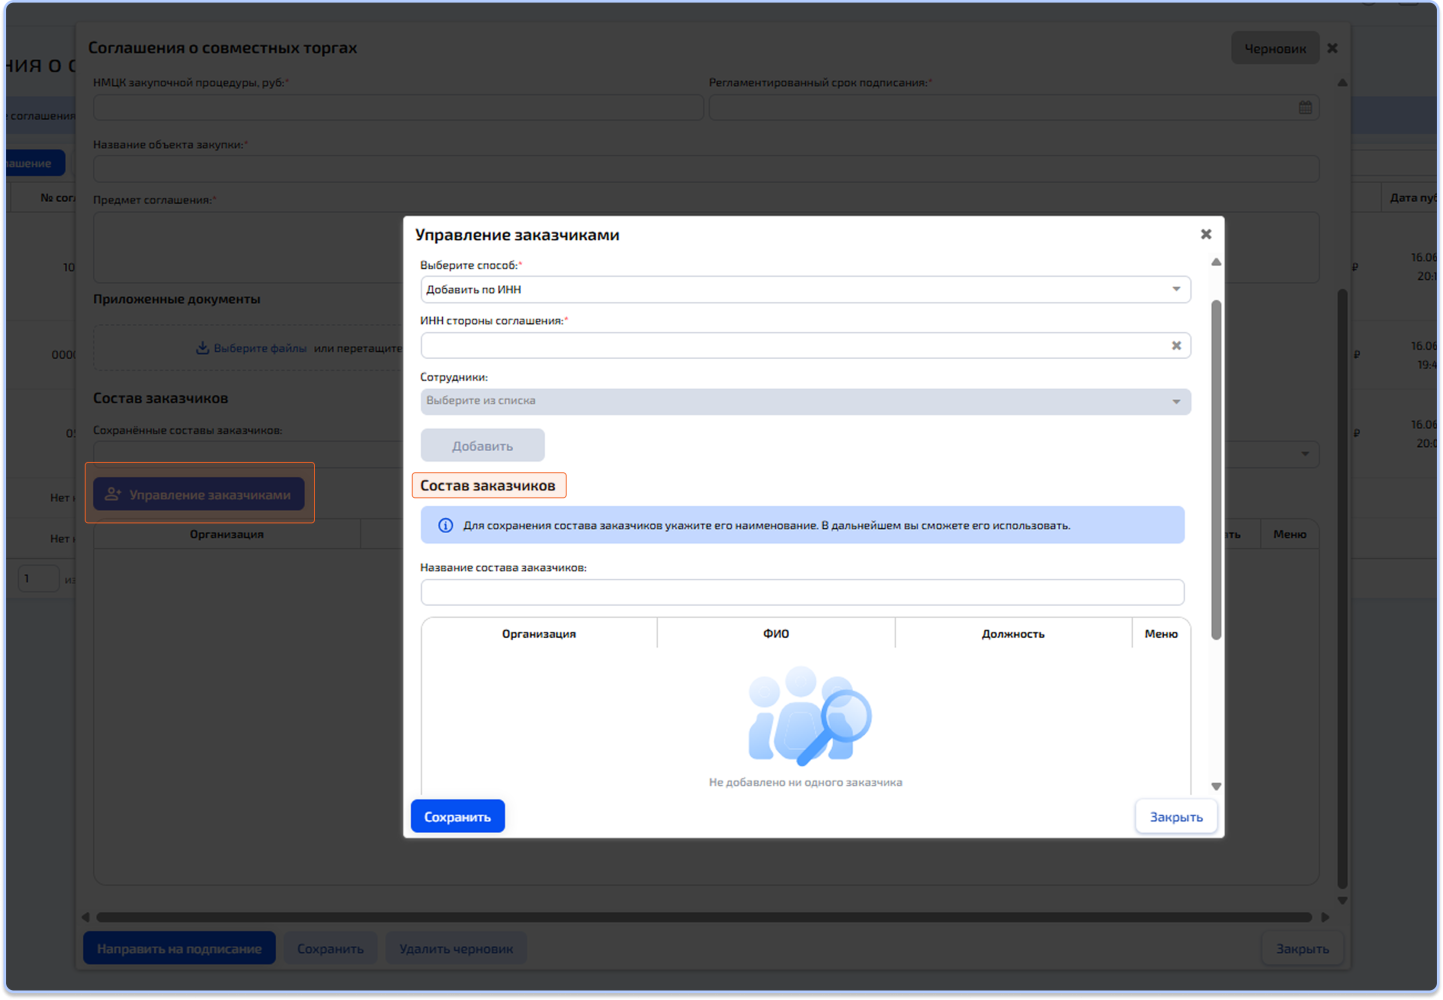Open the calendar icon for срок подписания
Screen dimensions: 1443x1000
[1305, 107]
